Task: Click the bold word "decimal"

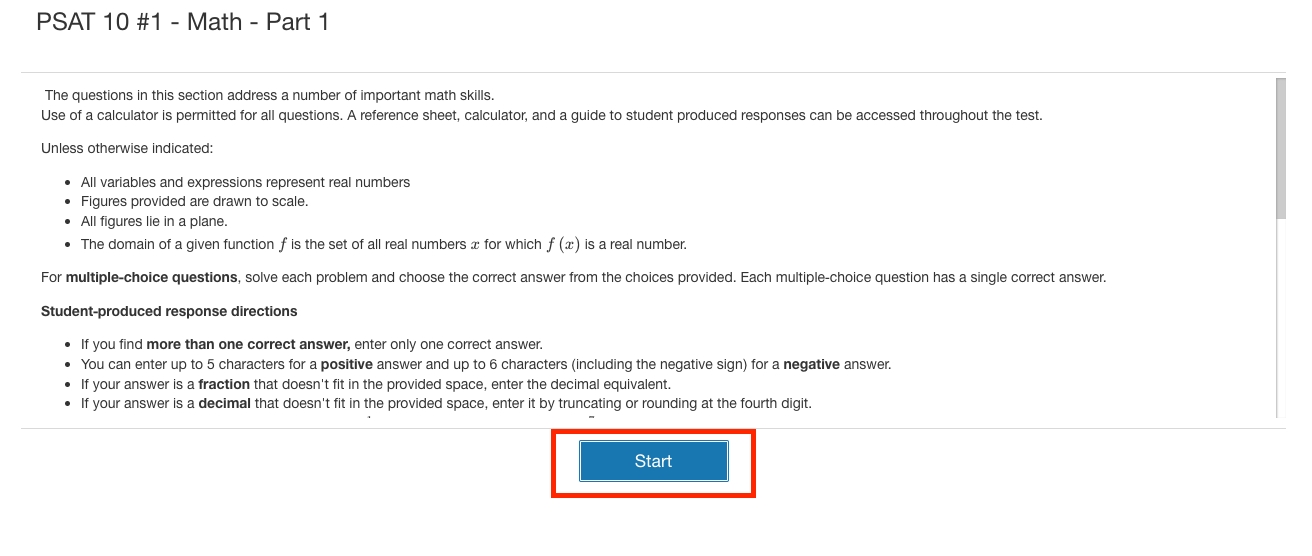Action: pos(224,404)
